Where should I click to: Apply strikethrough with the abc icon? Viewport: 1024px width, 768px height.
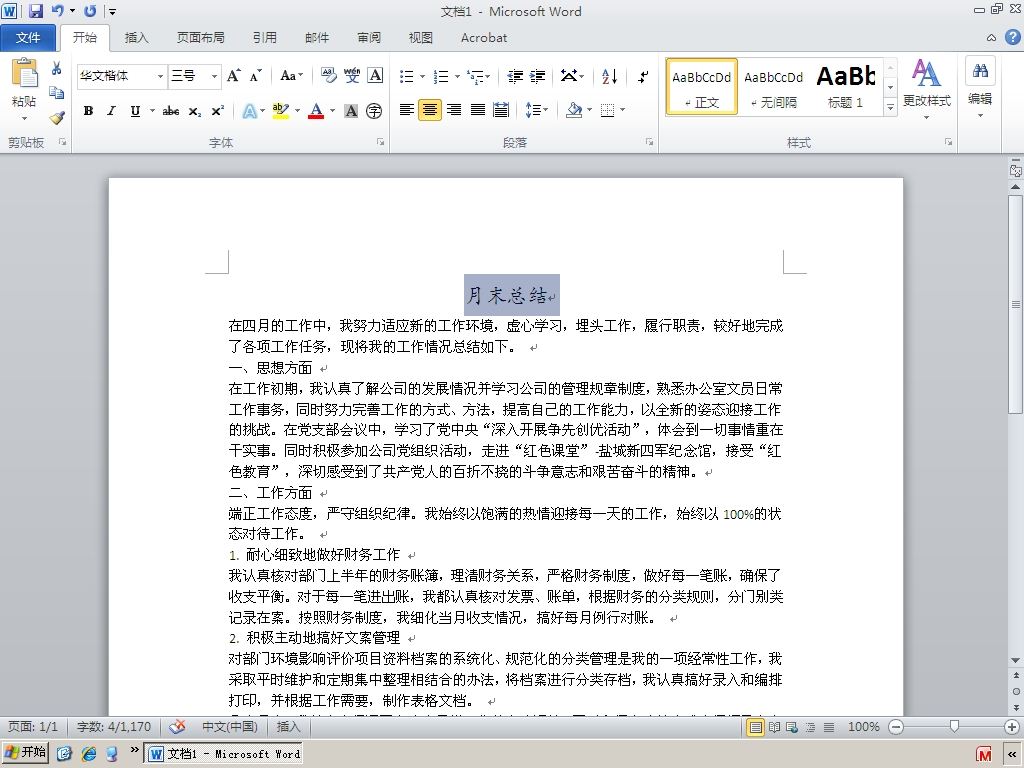171,111
